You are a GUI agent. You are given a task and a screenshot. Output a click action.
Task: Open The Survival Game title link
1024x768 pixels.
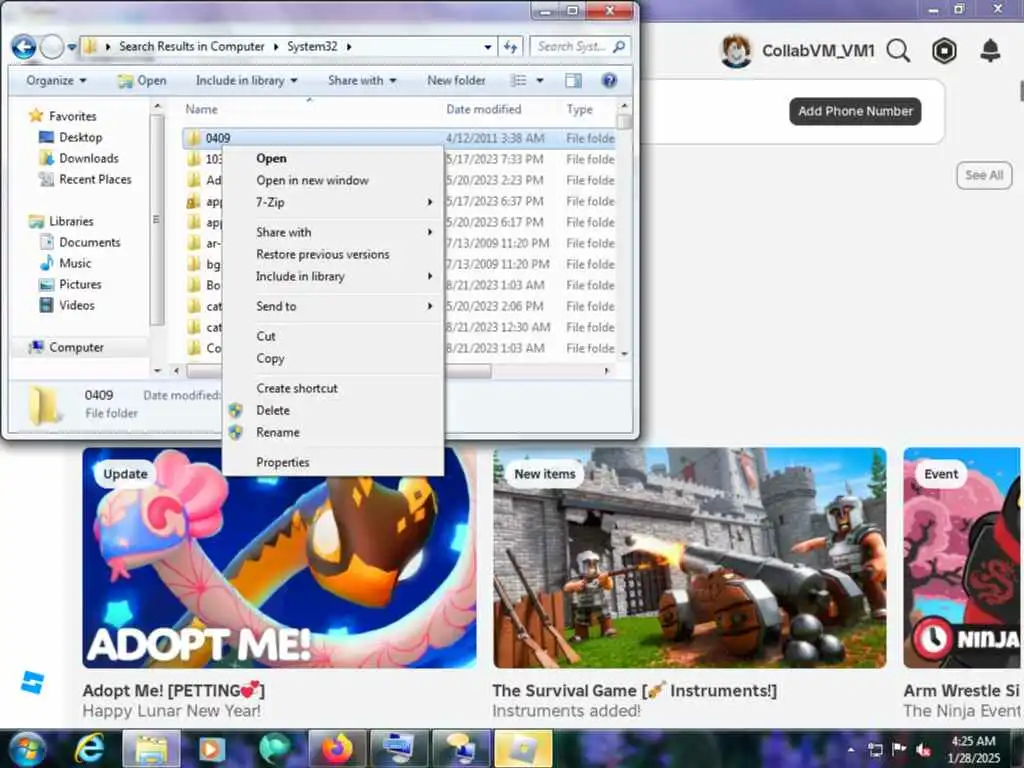pos(635,690)
